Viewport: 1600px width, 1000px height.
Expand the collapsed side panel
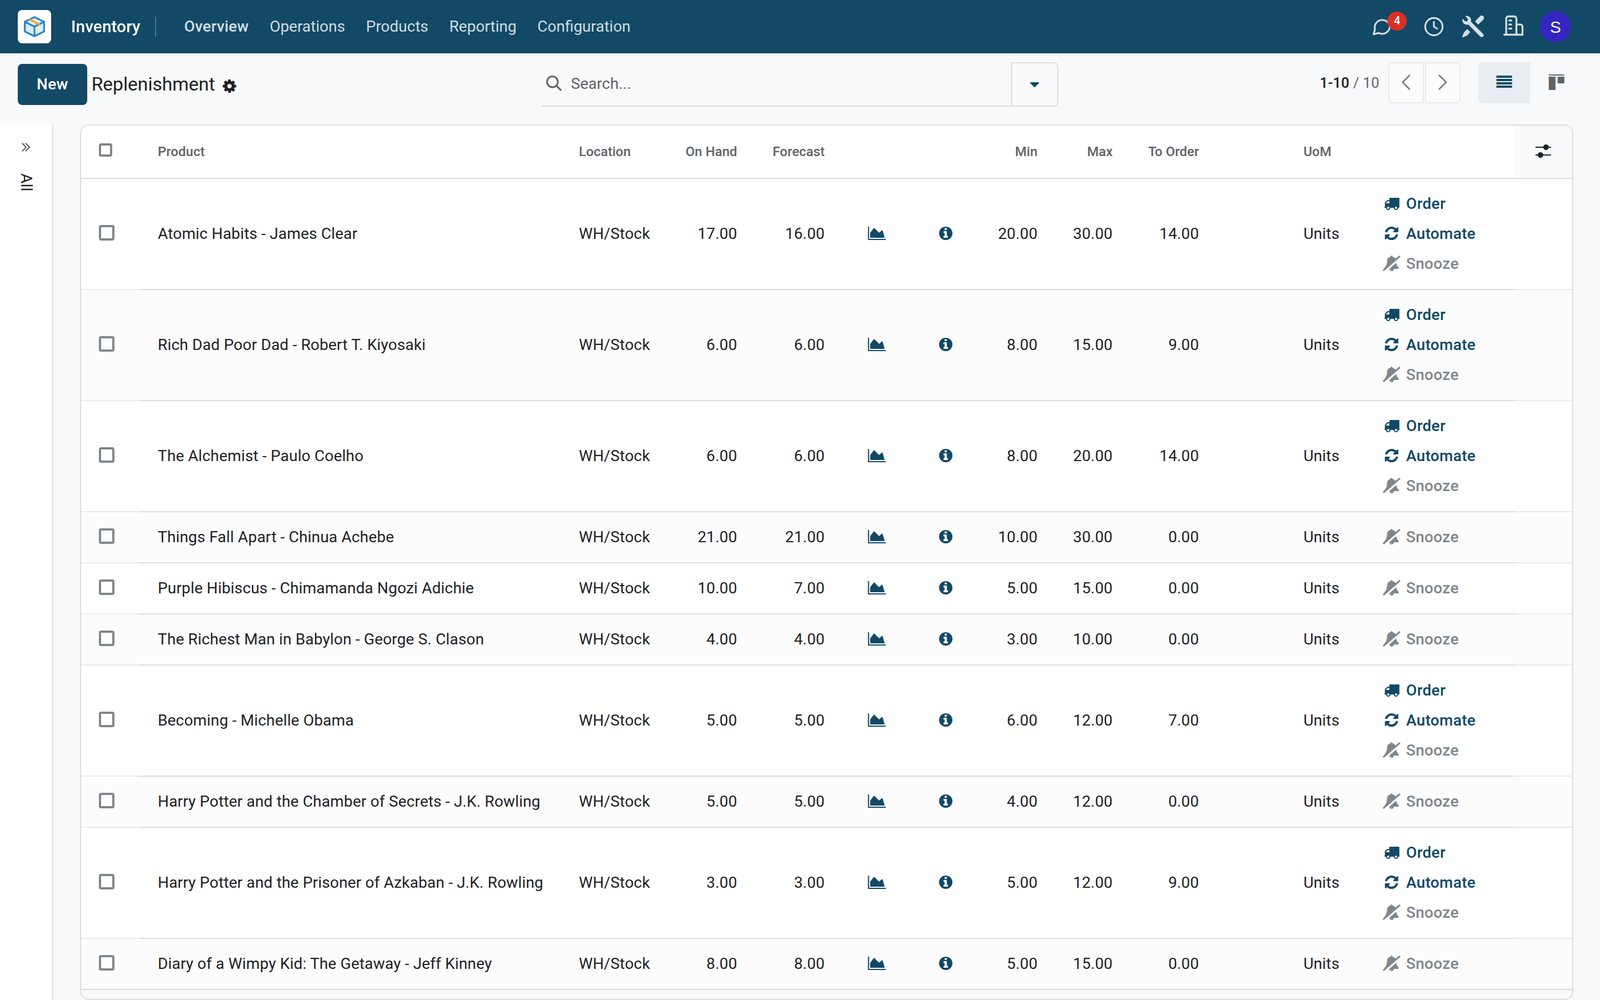coord(26,147)
